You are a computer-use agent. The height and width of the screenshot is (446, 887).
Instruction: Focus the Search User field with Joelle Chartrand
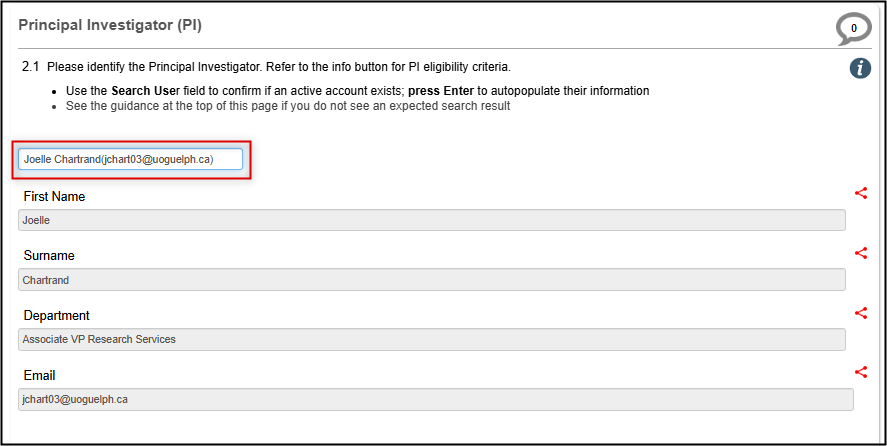tap(130, 159)
